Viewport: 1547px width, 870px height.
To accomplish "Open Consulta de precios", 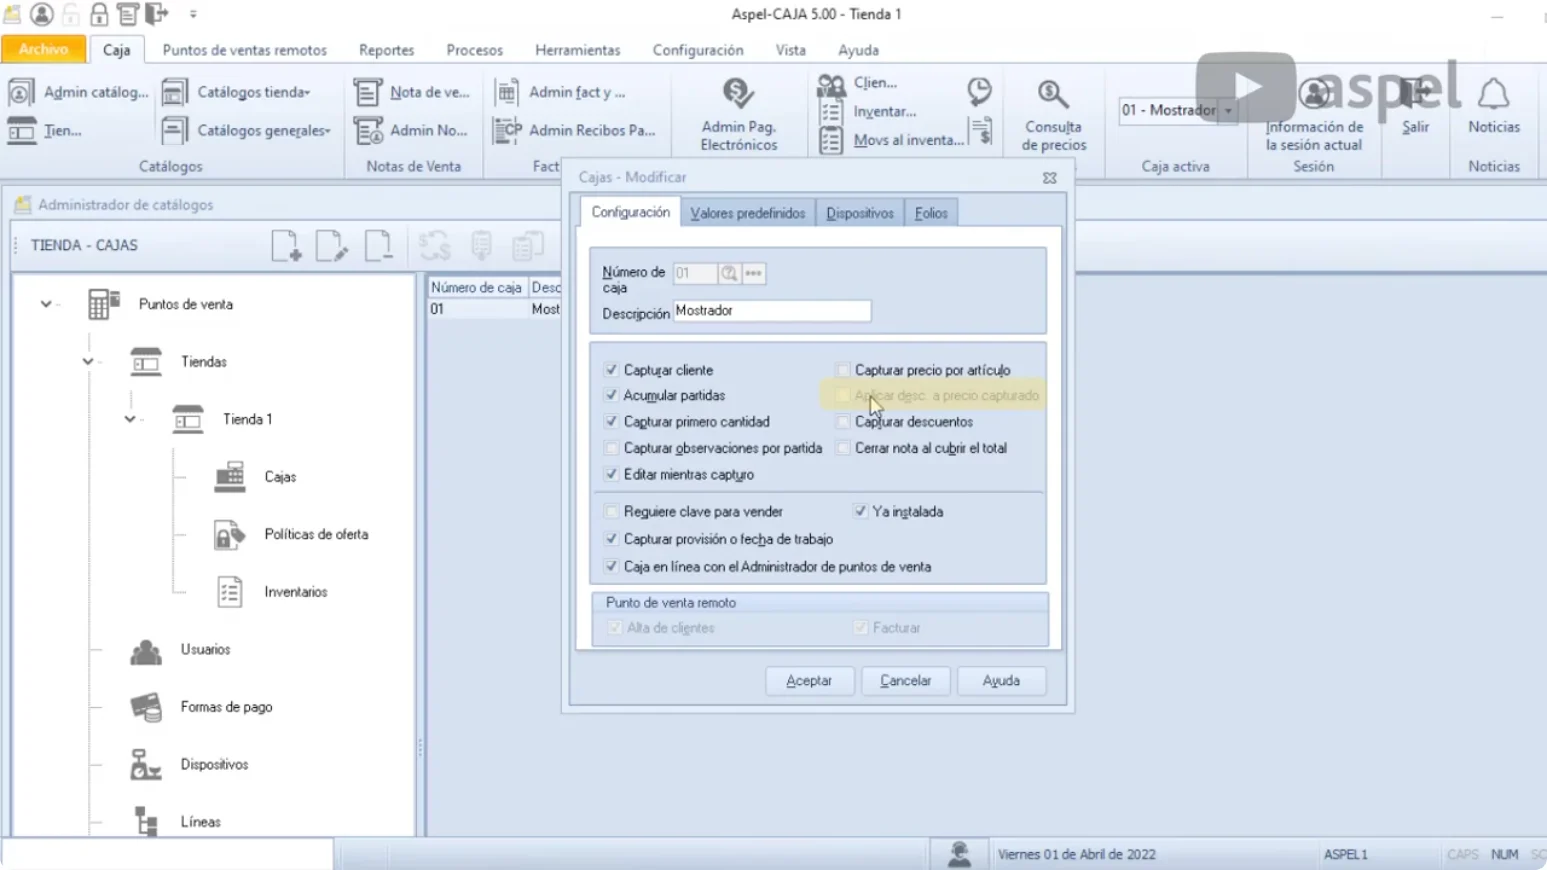I will pyautogui.click(x=1053, y=115).
